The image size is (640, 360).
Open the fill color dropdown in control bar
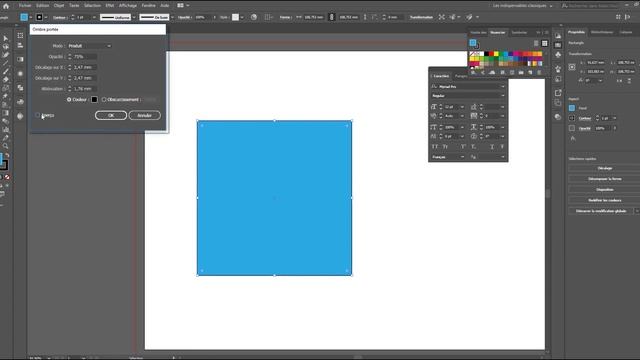point(31,18)
